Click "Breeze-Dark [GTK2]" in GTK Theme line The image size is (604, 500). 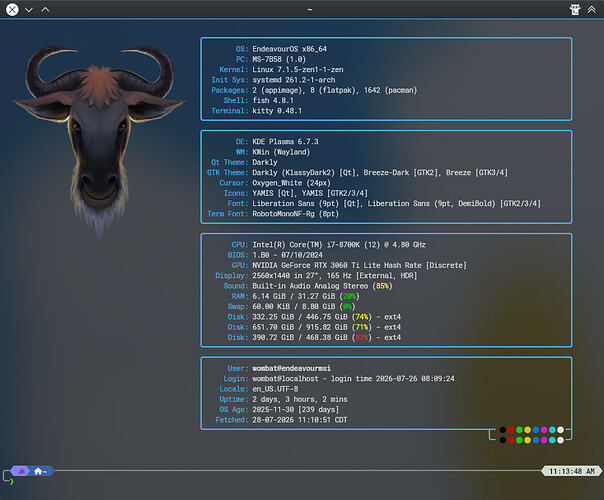point(402,173)
